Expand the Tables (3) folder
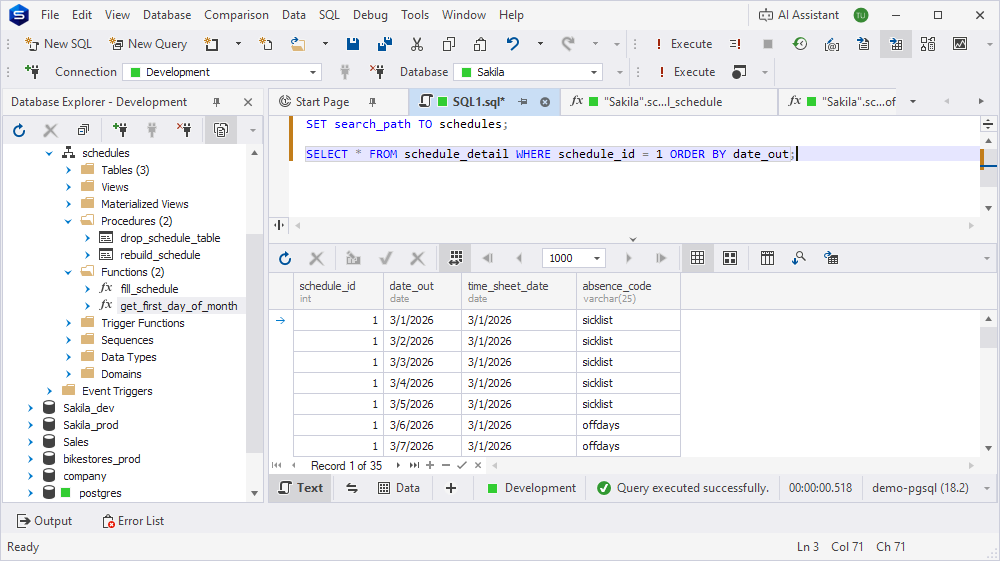The height and width of the screenshot is (561, 1000). [68, 170]
